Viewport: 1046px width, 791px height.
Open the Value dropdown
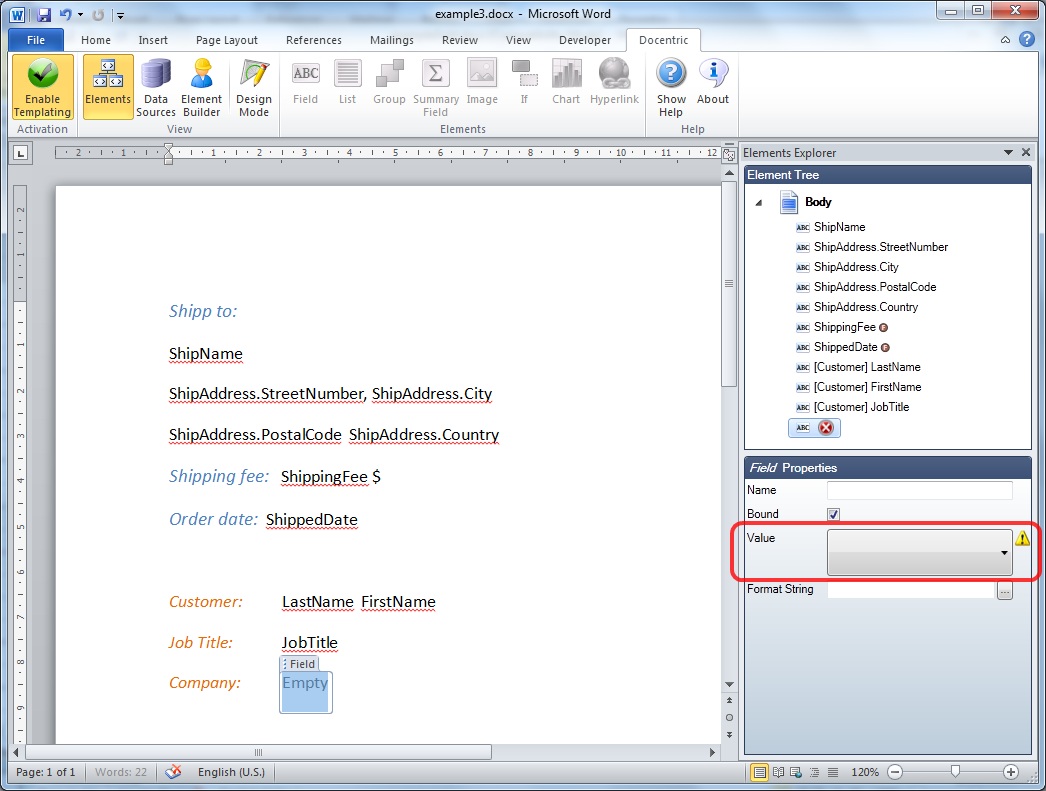coord(919,552)
